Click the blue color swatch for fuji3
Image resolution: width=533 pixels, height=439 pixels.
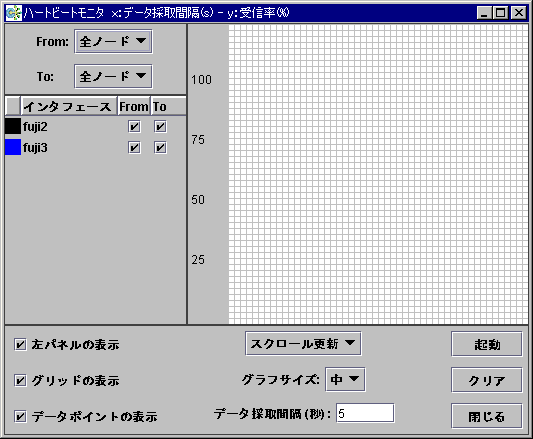tap(13, 147)
